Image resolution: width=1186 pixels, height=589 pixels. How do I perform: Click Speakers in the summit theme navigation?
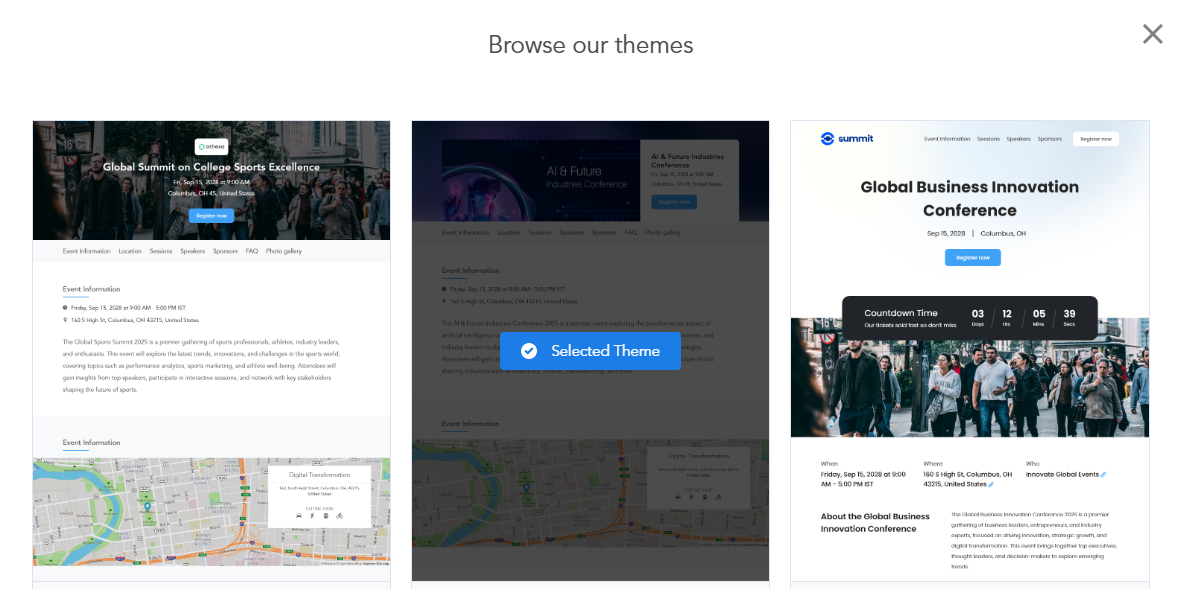(1018, 139)
